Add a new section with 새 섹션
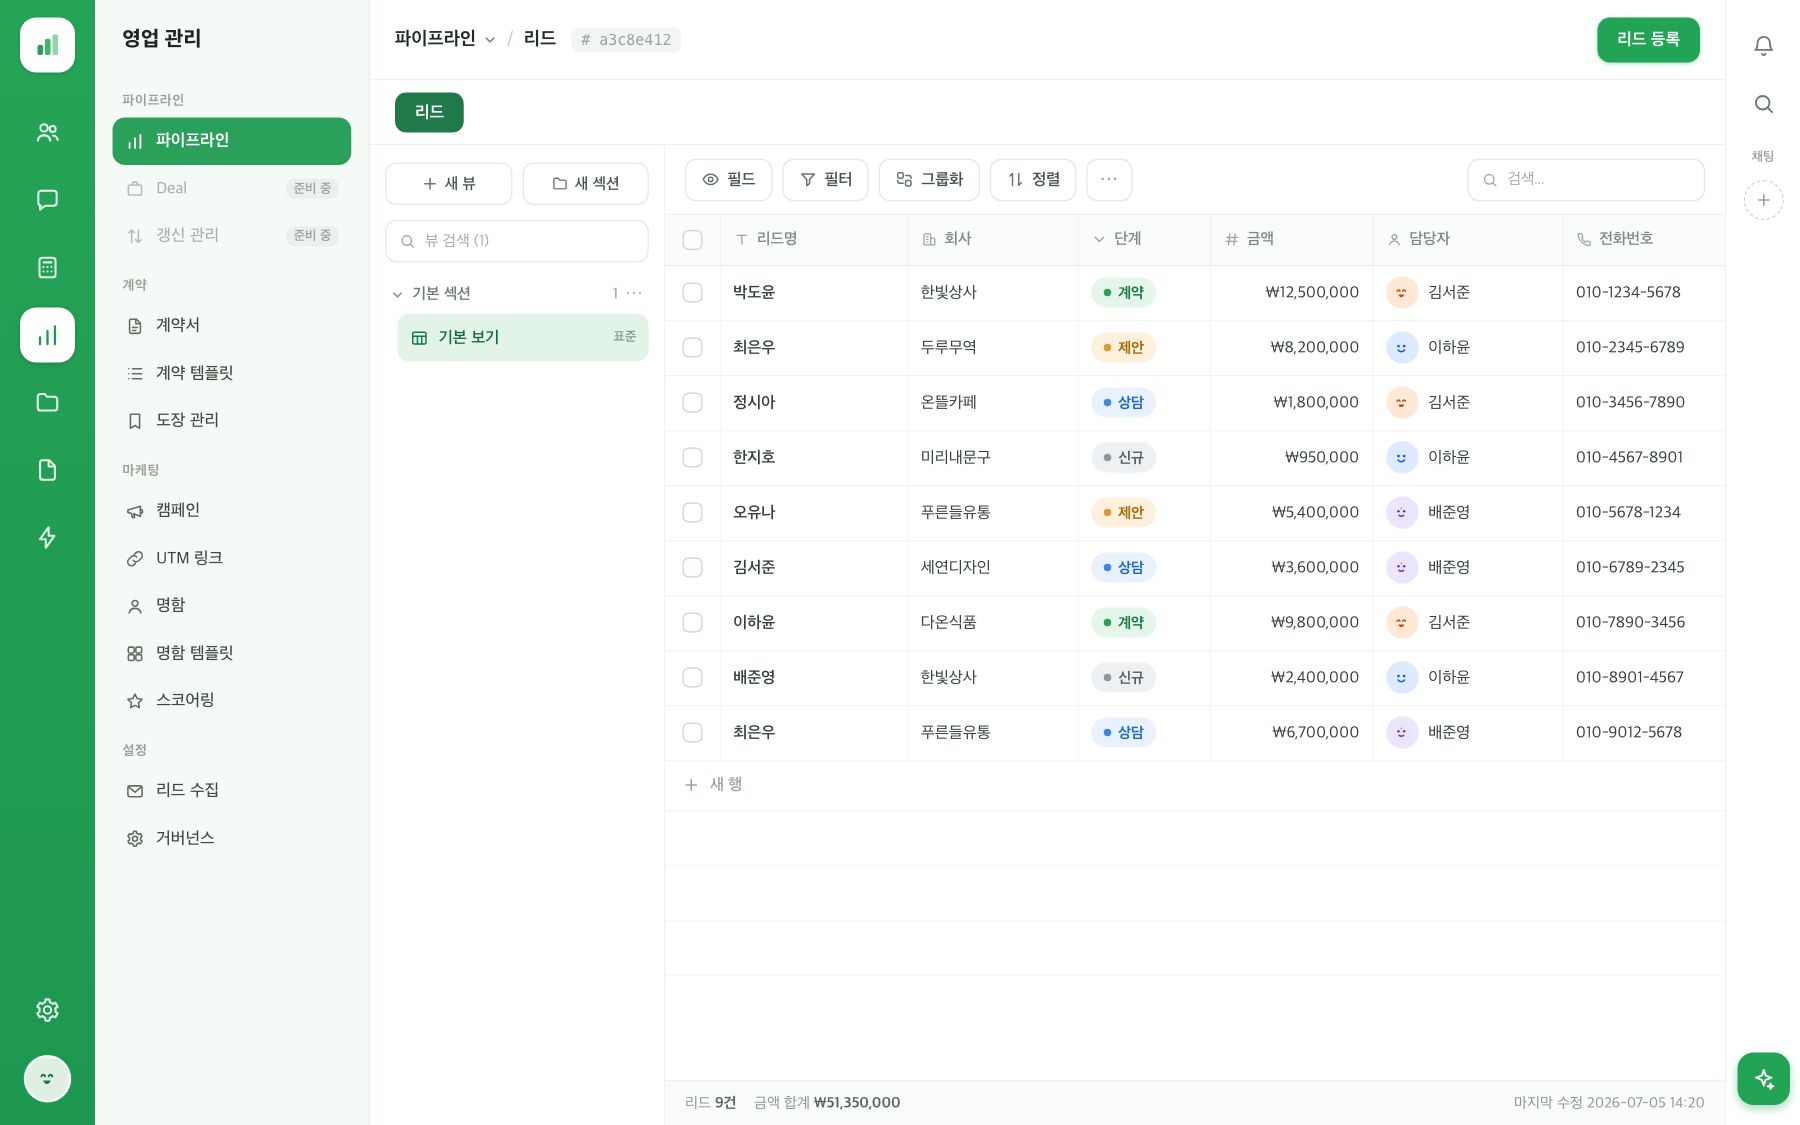The height and width of the screenshot is (1125, 1800). [585, 184]
